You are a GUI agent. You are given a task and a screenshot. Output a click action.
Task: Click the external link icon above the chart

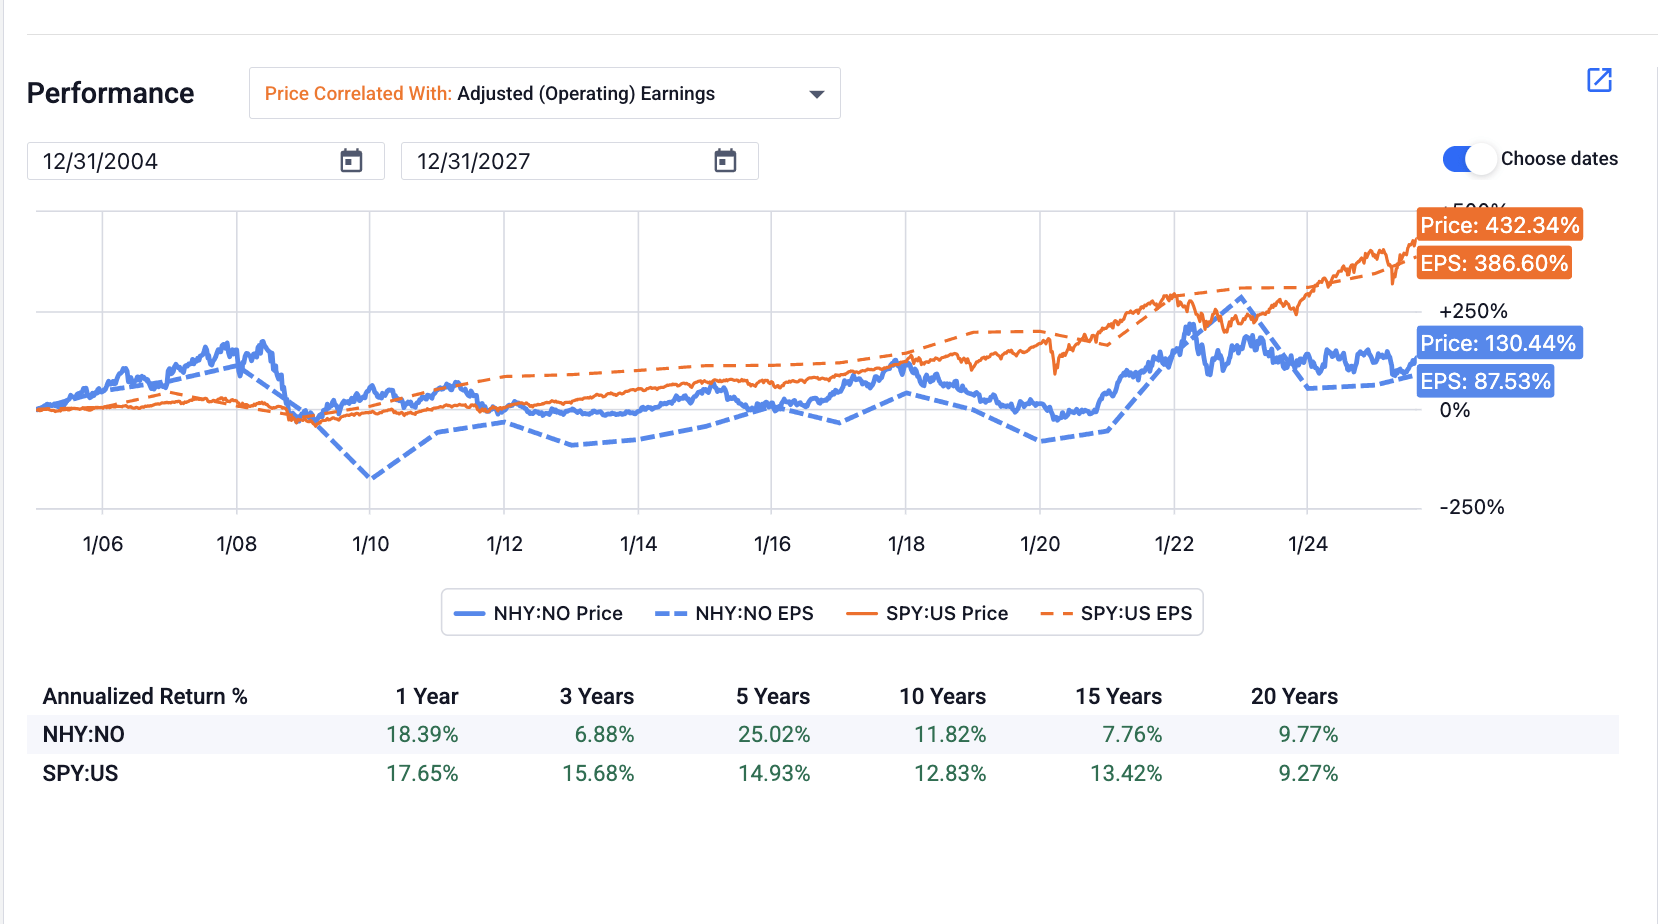click(1599, 80)
